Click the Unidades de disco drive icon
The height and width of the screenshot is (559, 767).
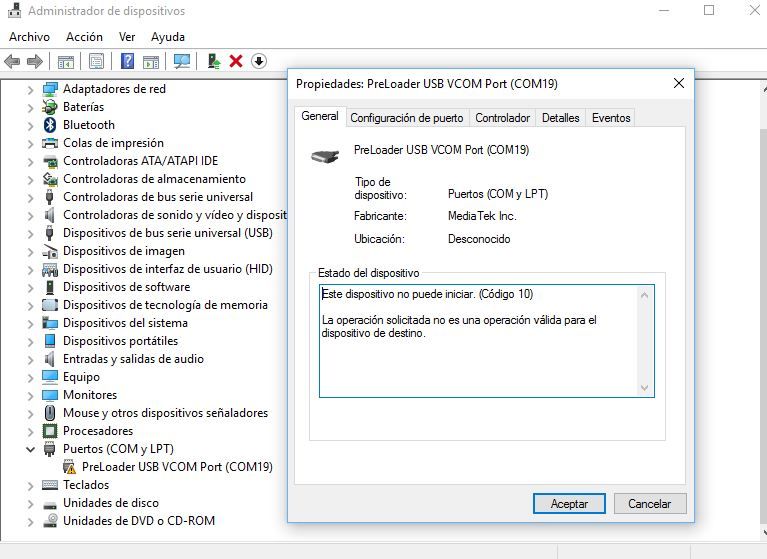(50, 504)
